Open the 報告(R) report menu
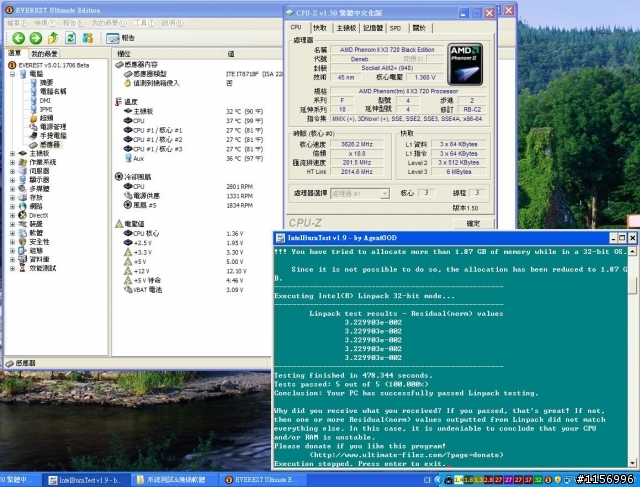The height and width of the screenshot is (487, 640). point(74,23)
